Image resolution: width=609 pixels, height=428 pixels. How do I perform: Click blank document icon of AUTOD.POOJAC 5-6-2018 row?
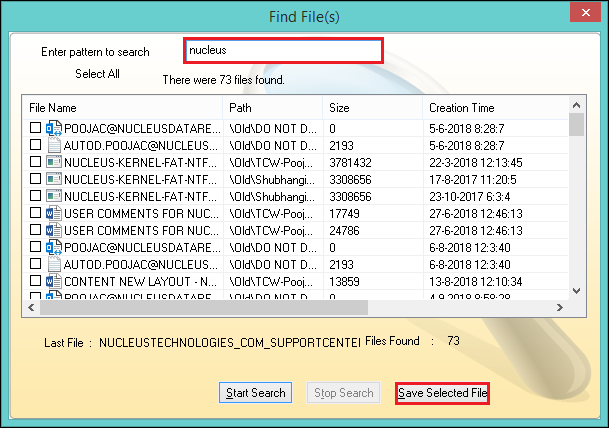(x=54, y=145)
